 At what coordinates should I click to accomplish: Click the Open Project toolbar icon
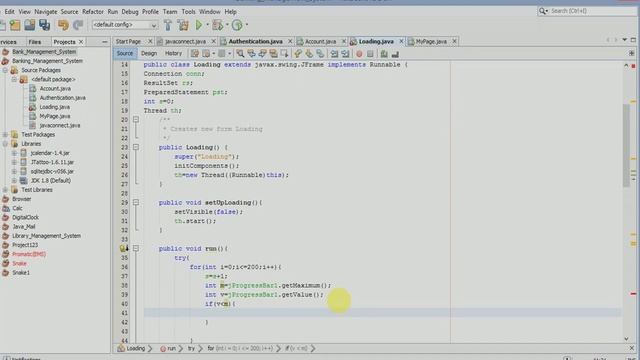pos(29,25)
